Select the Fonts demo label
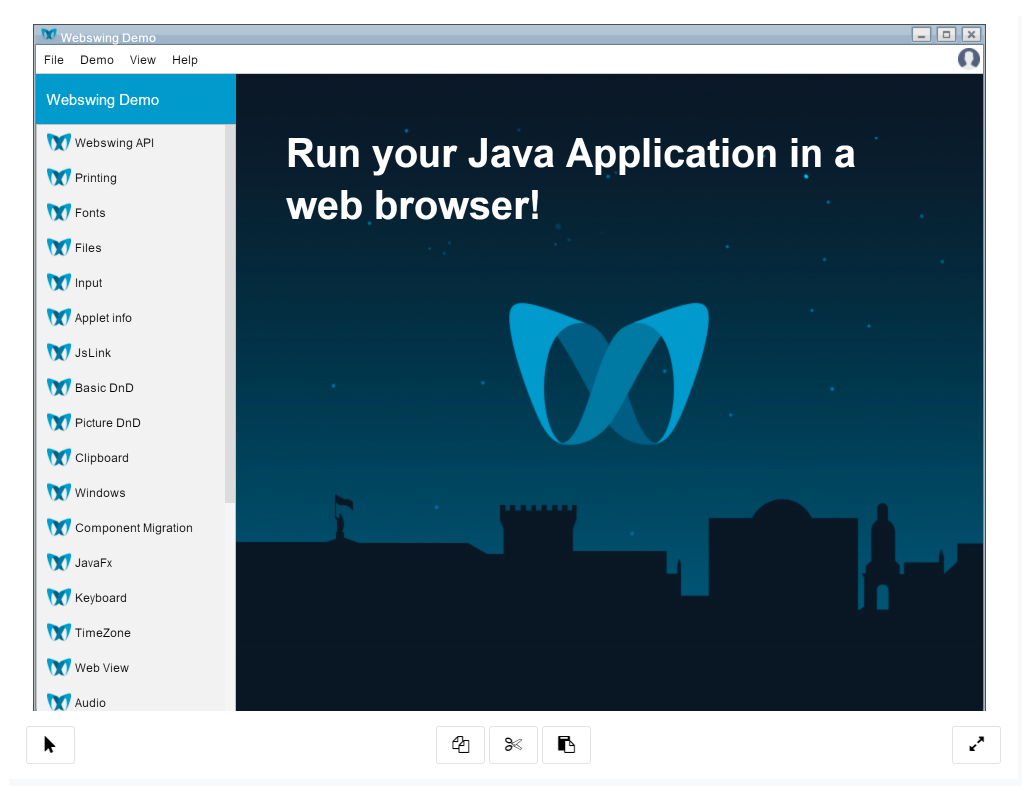The image size is (1022, 786). pos(90,212)
